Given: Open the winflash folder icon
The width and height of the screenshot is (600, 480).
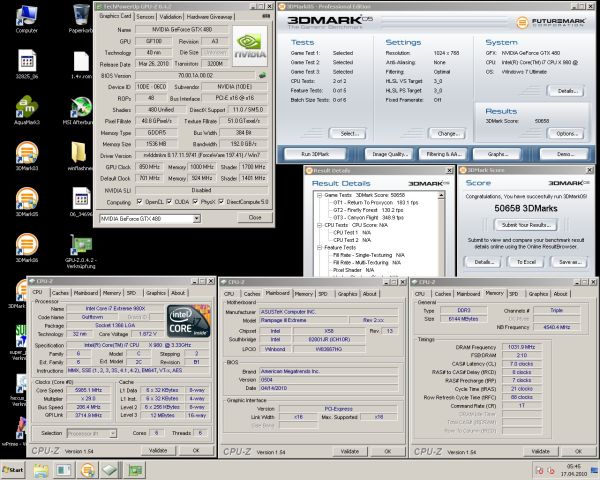Looking at the screenshot, I should 80,156.
